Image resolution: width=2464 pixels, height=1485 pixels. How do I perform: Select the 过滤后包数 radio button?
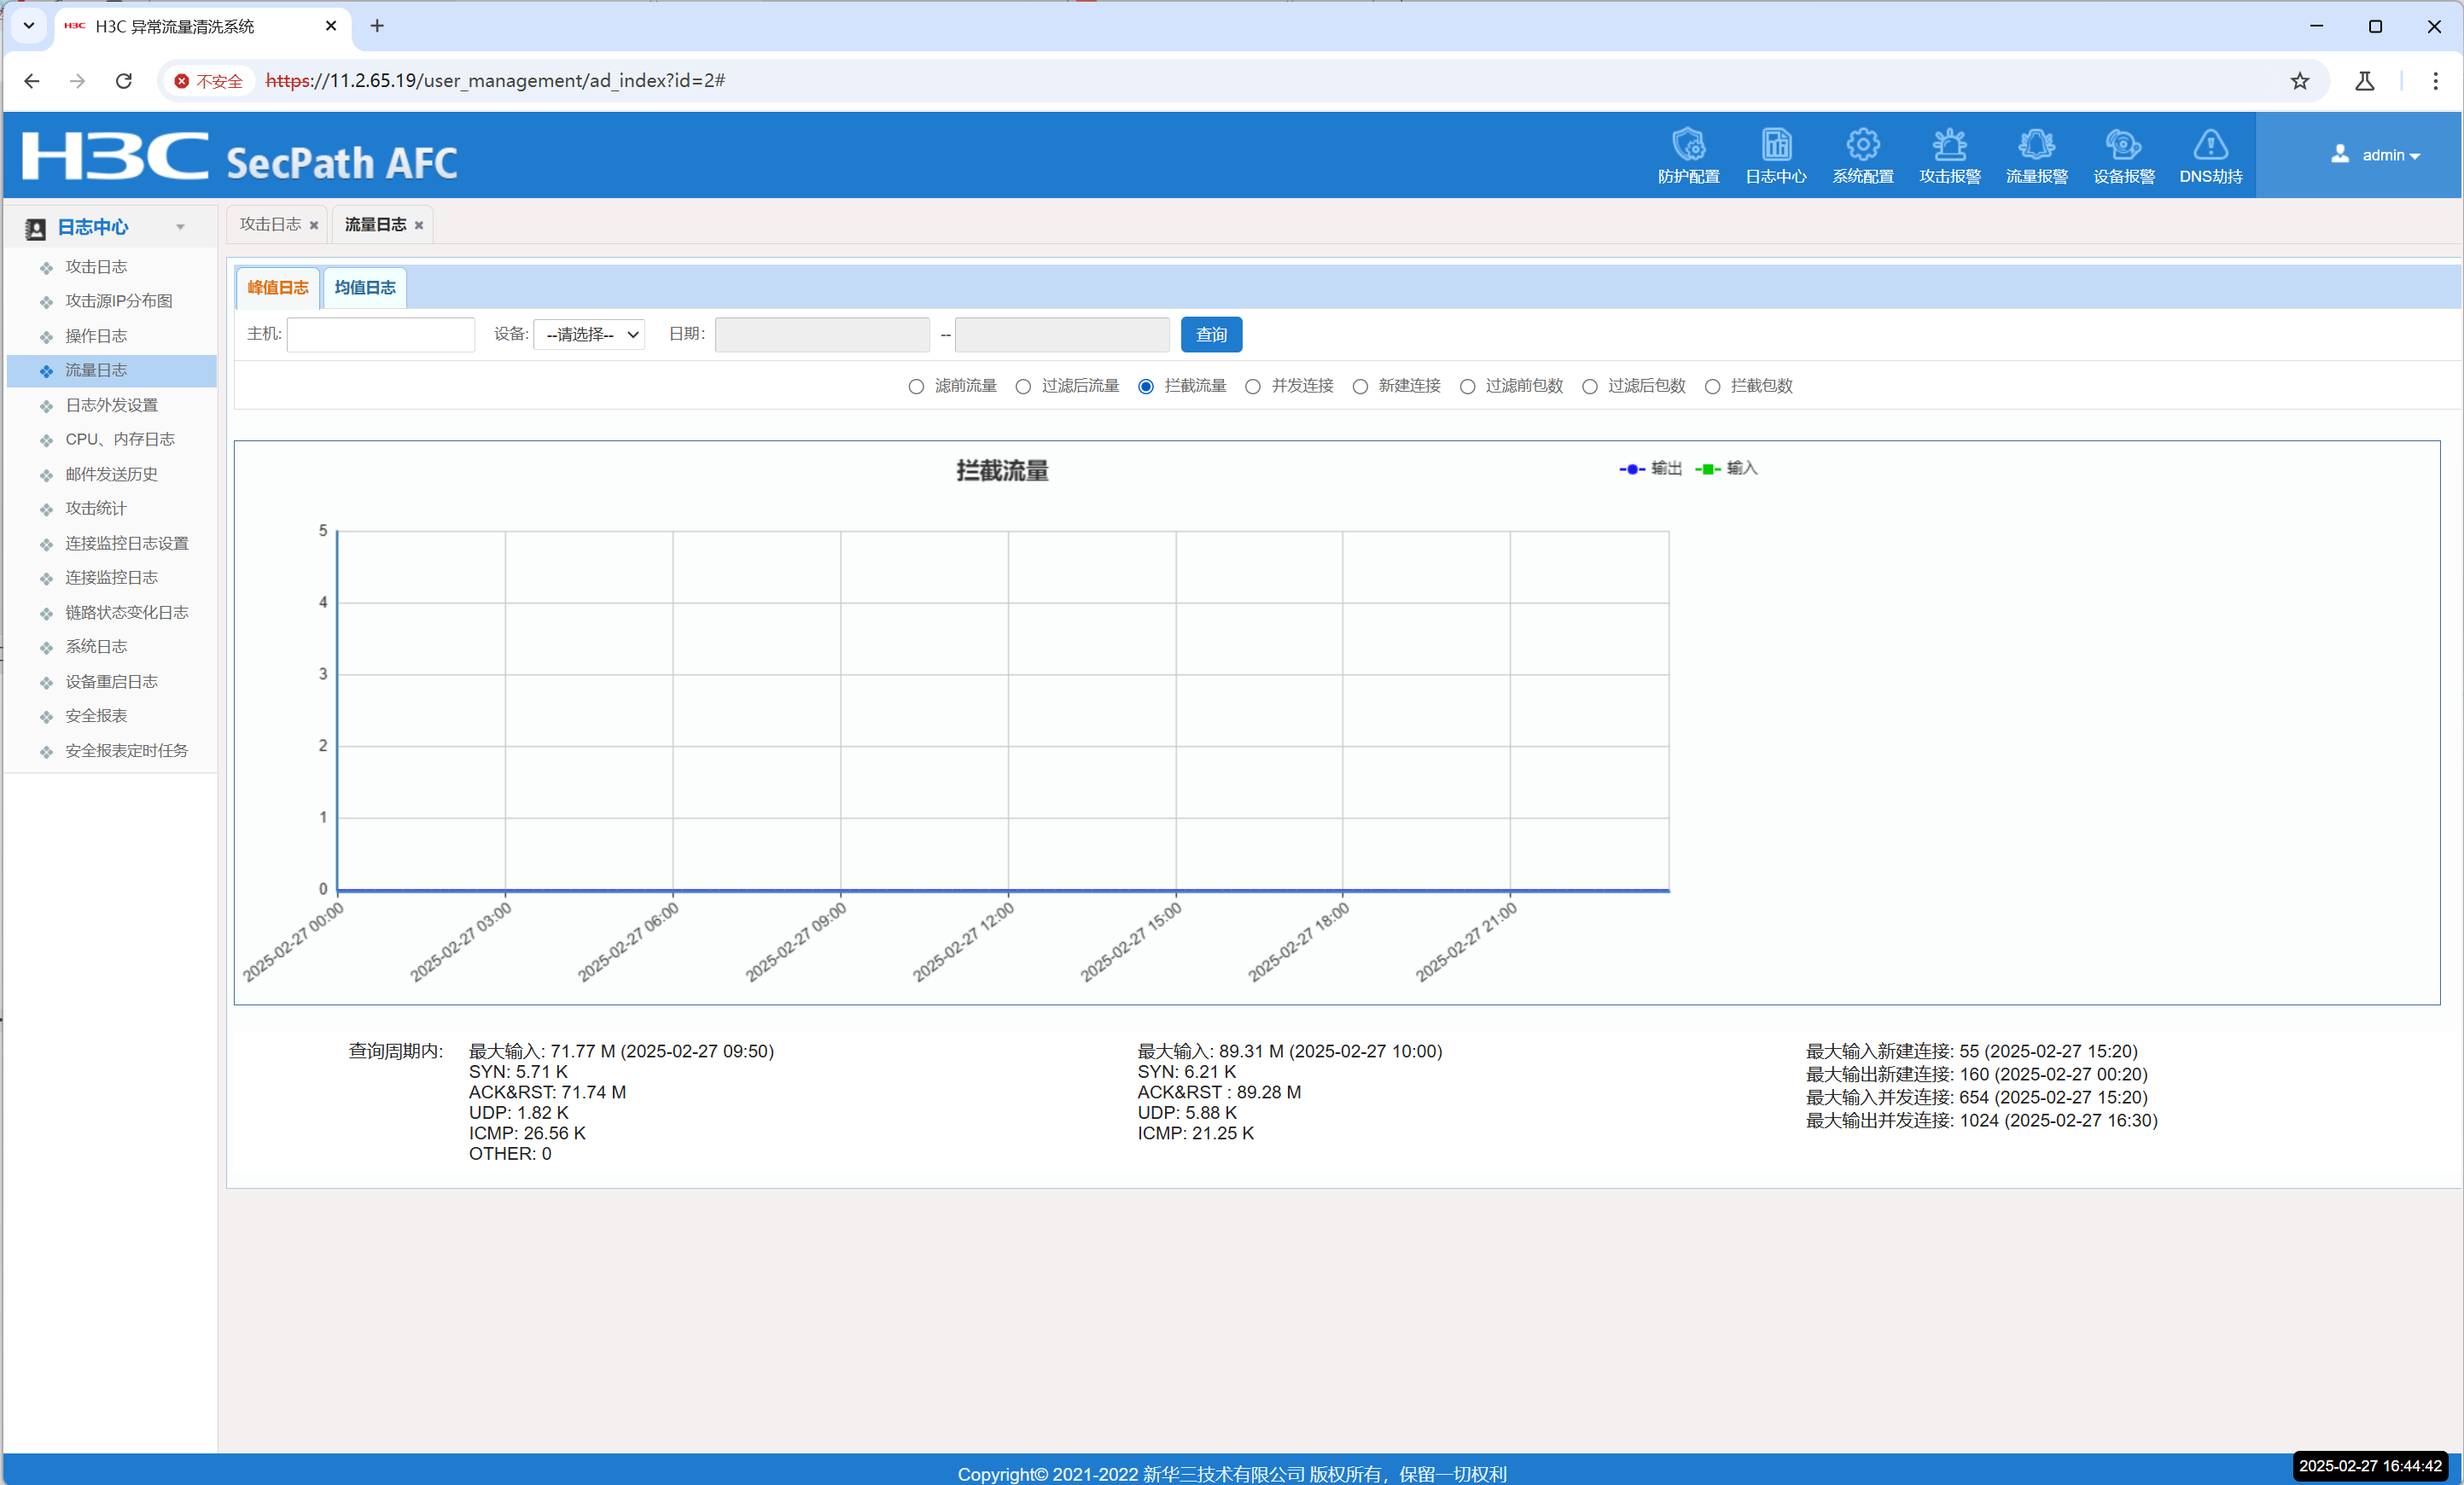pos(1590,386)
